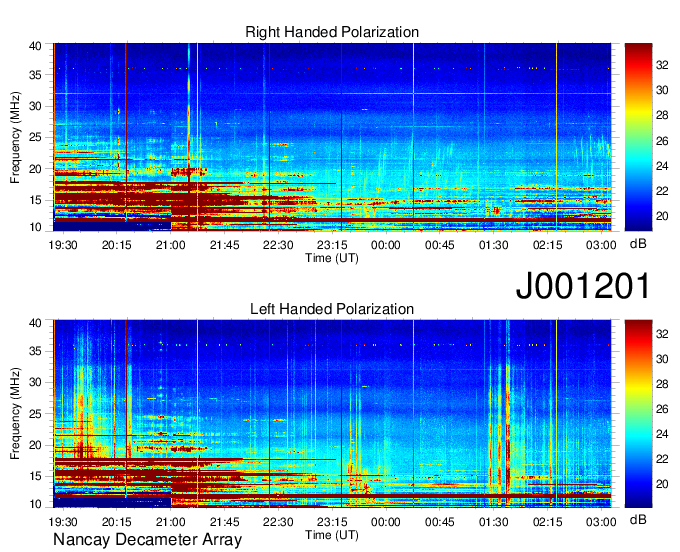
Task: Click the 20:15 tick of Left Handed plot
Action: tap(117, 522)
